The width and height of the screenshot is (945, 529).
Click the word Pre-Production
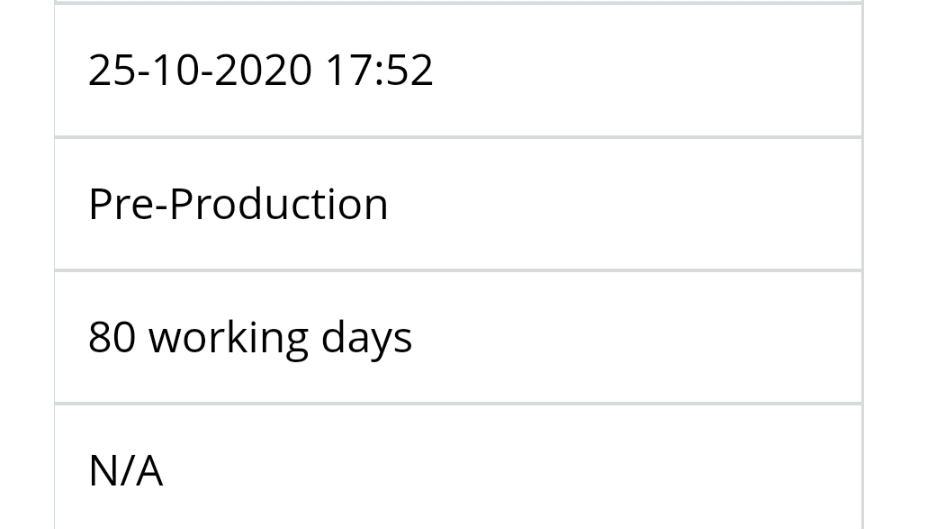(x=238, y=204)
